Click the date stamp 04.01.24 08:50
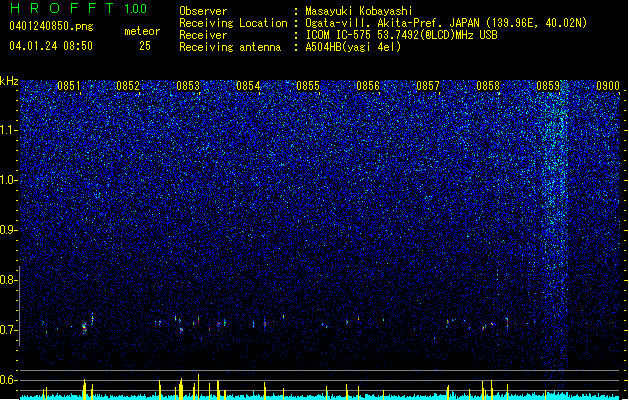 click(x=51, y=45)
